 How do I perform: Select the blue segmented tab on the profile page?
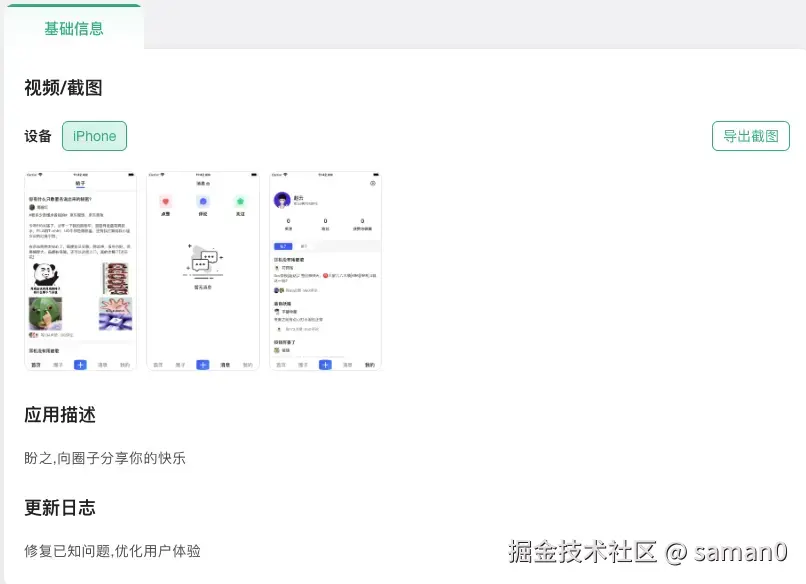tap(283, 244)
